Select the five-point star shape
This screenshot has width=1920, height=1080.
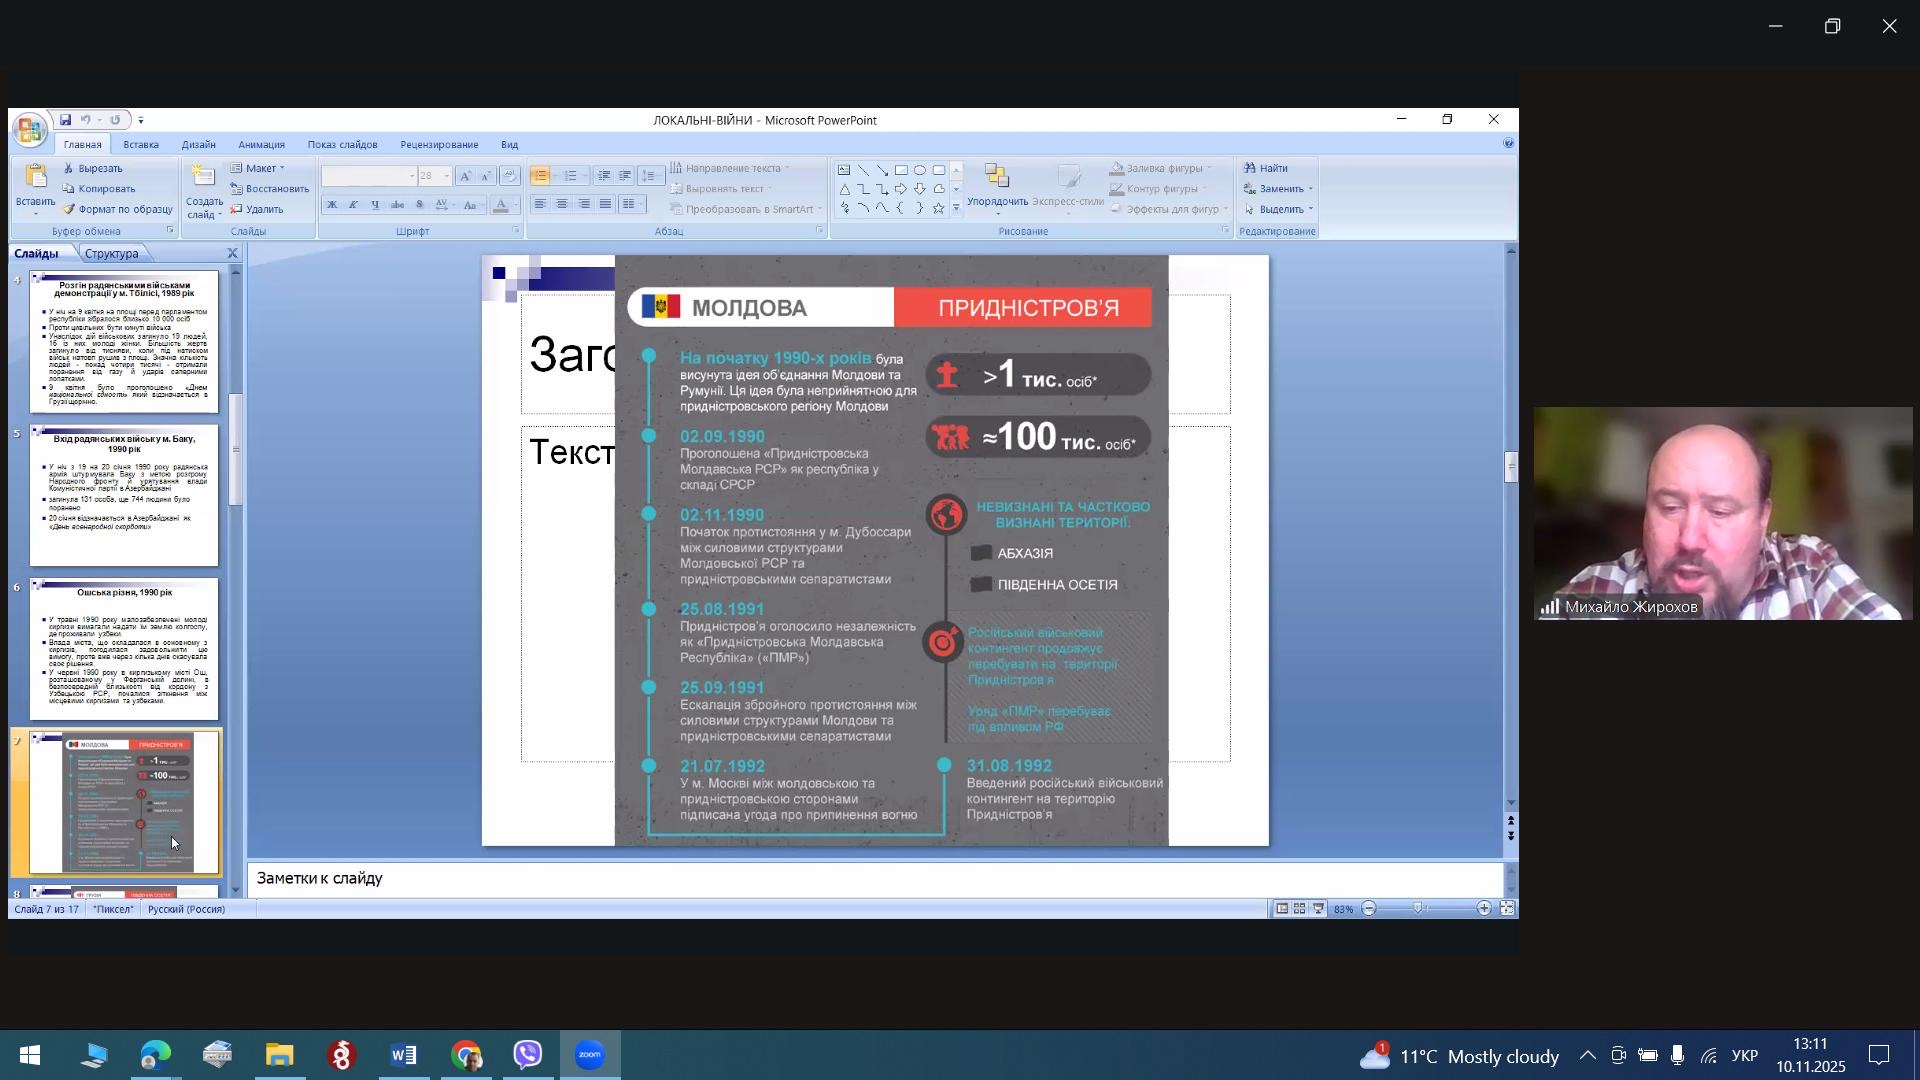pos(938,208)
